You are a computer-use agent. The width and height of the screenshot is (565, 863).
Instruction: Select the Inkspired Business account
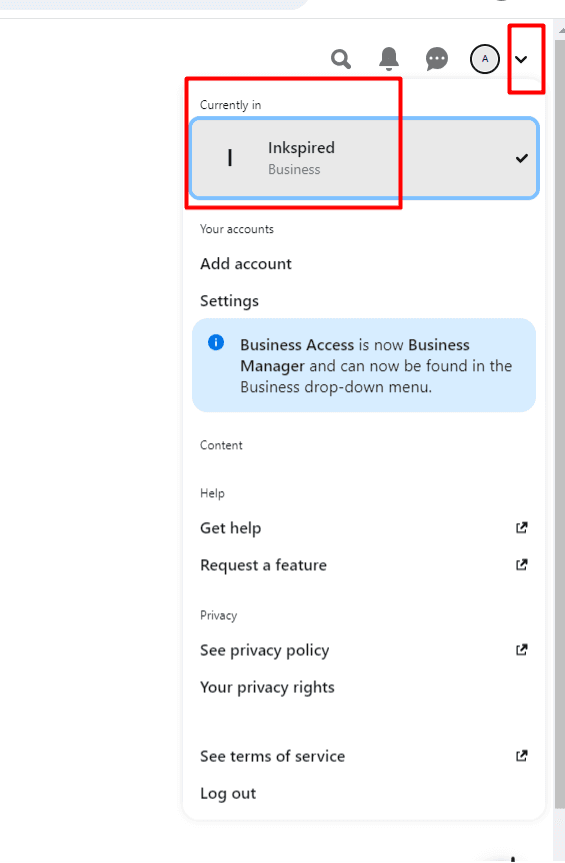pyautogui.click(x=364, y=158)
